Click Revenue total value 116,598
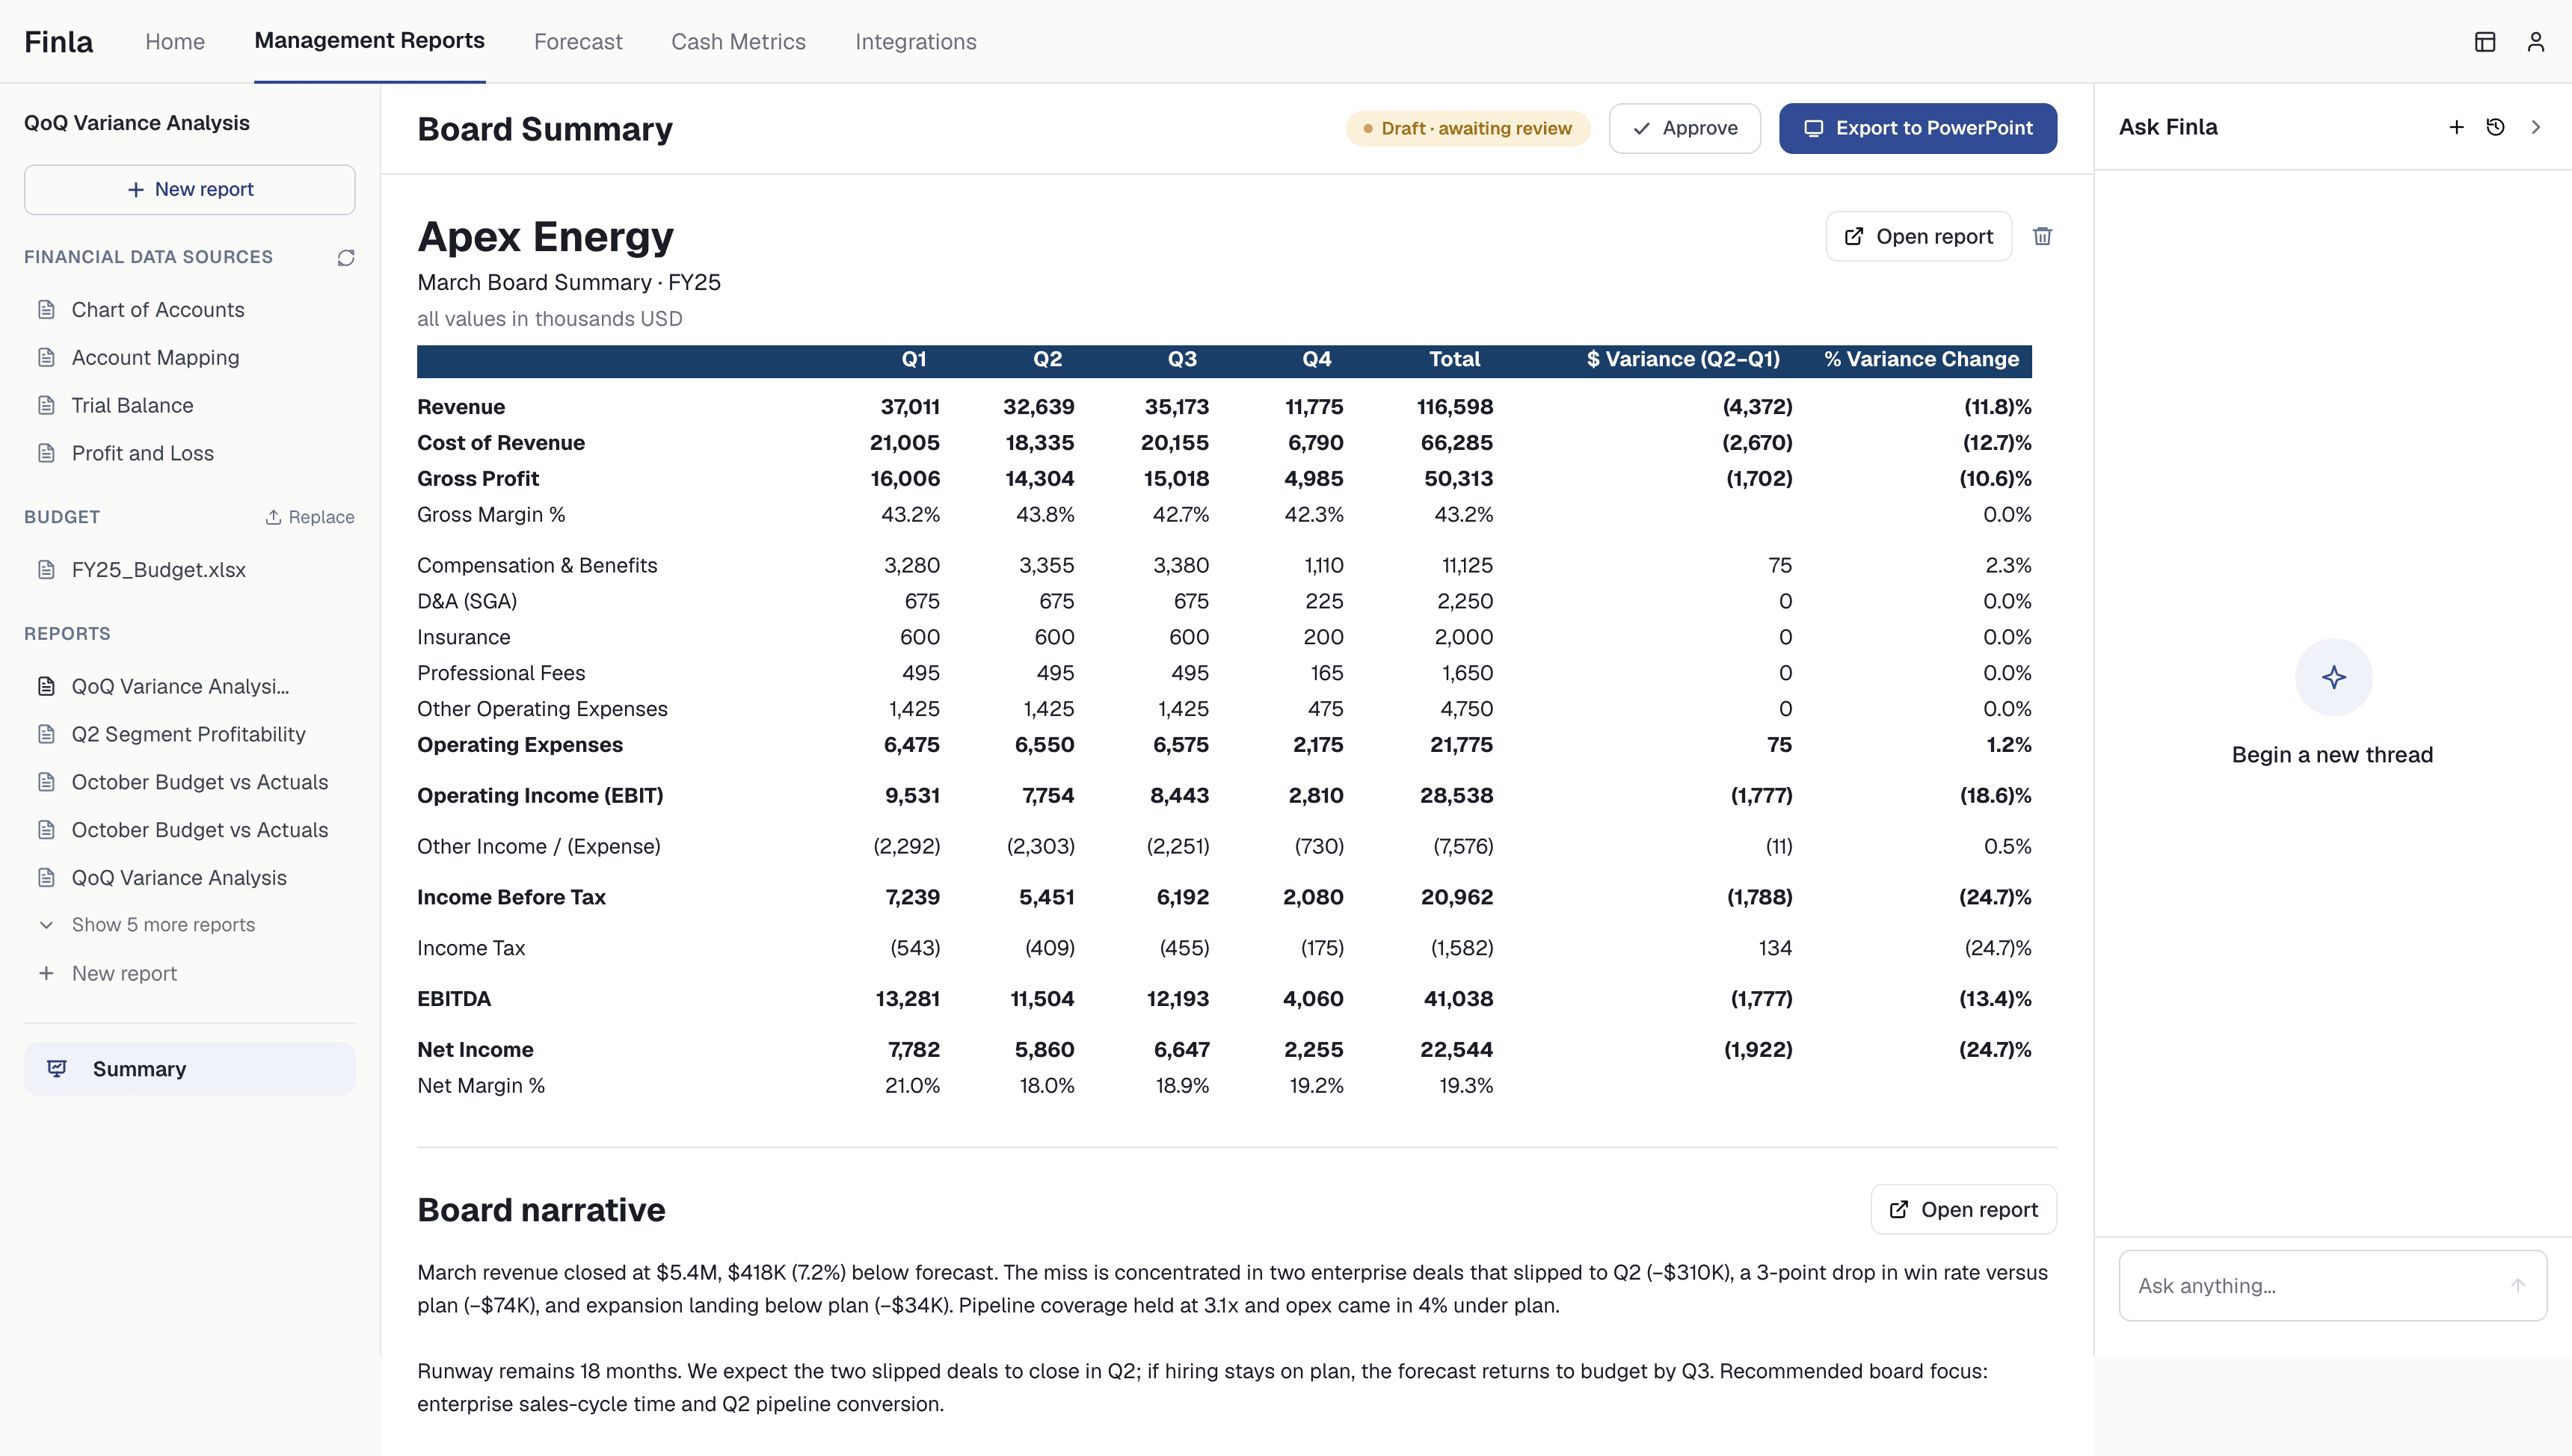Screen dimensions: 2572x1456 click(1454, 407)
